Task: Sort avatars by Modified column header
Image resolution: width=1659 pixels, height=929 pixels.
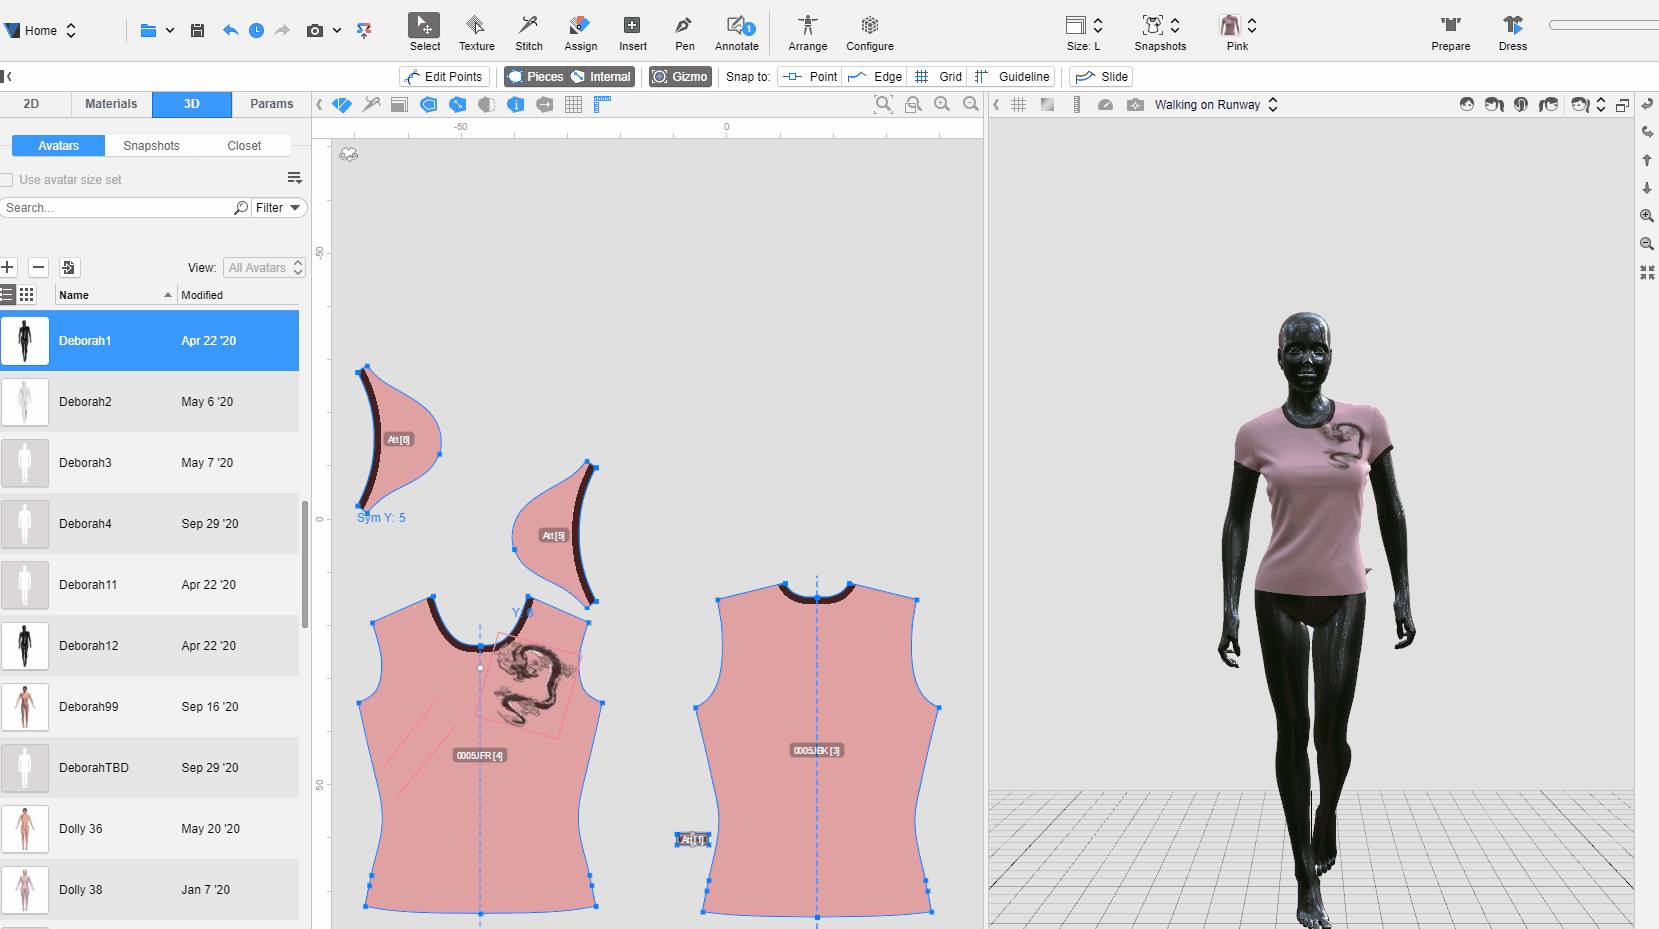Action: click(238, 295)
